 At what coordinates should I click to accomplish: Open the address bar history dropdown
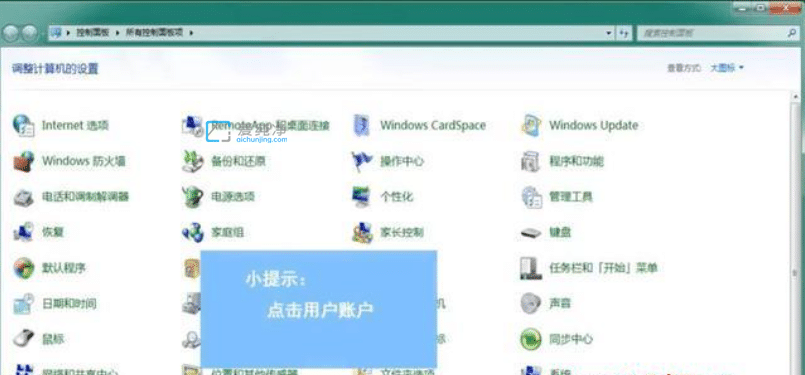click(609, 33)
